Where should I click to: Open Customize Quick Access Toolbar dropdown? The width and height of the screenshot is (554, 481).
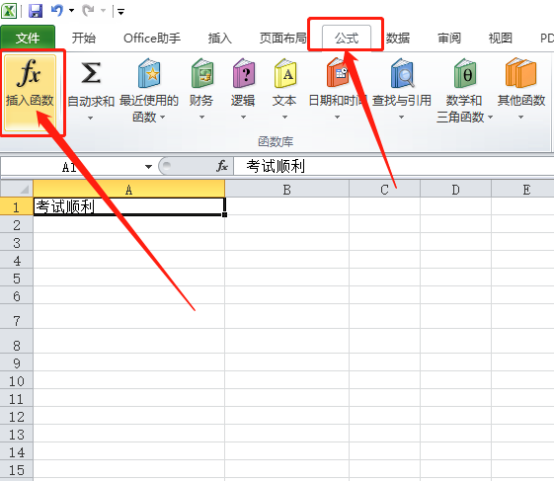click(121, 12)
